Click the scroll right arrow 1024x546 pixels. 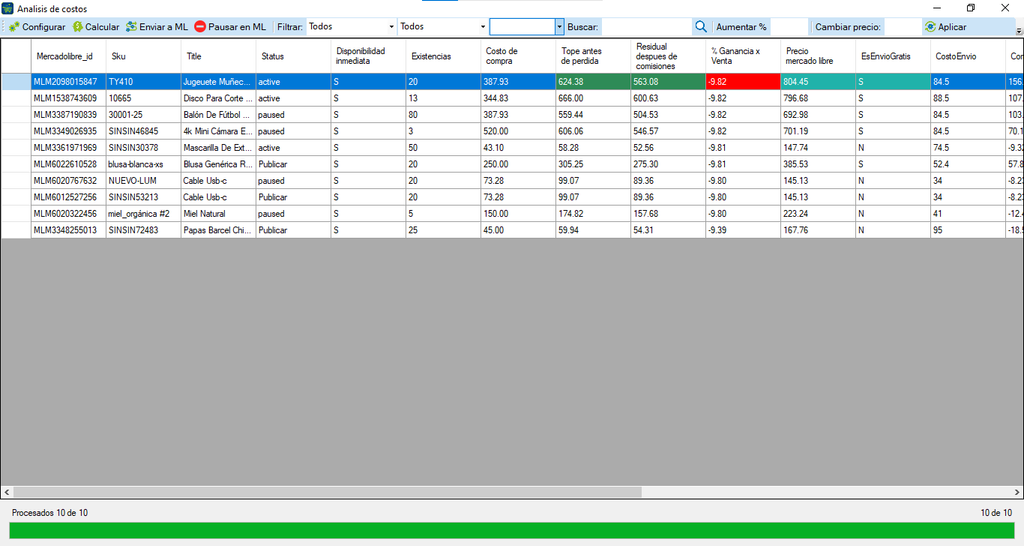pos(1017,492)
